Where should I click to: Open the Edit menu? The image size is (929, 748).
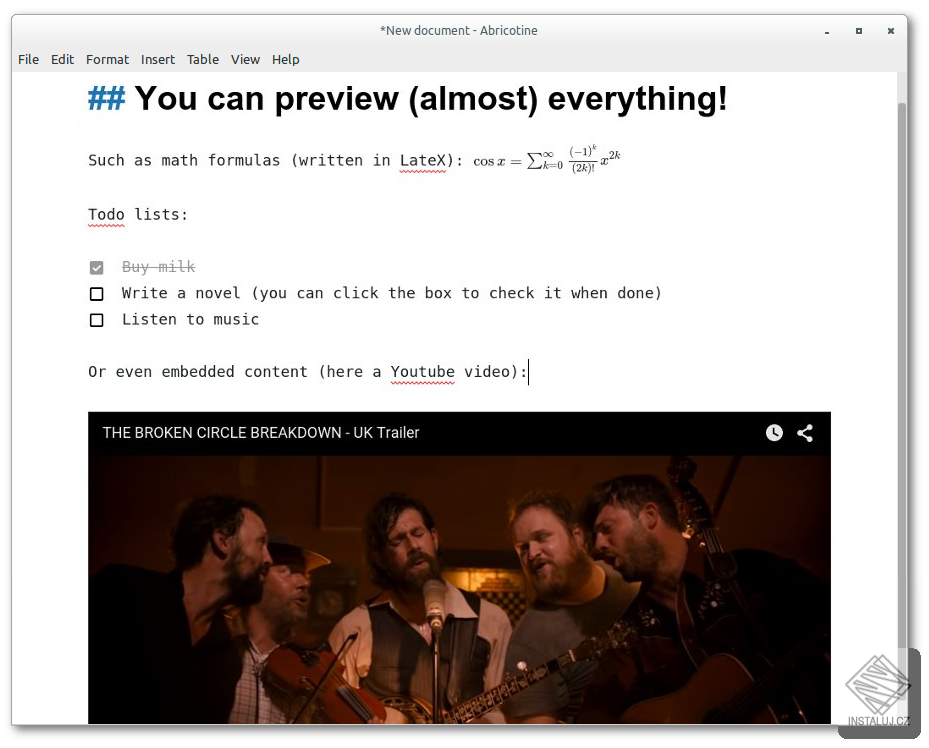[62, 59]
